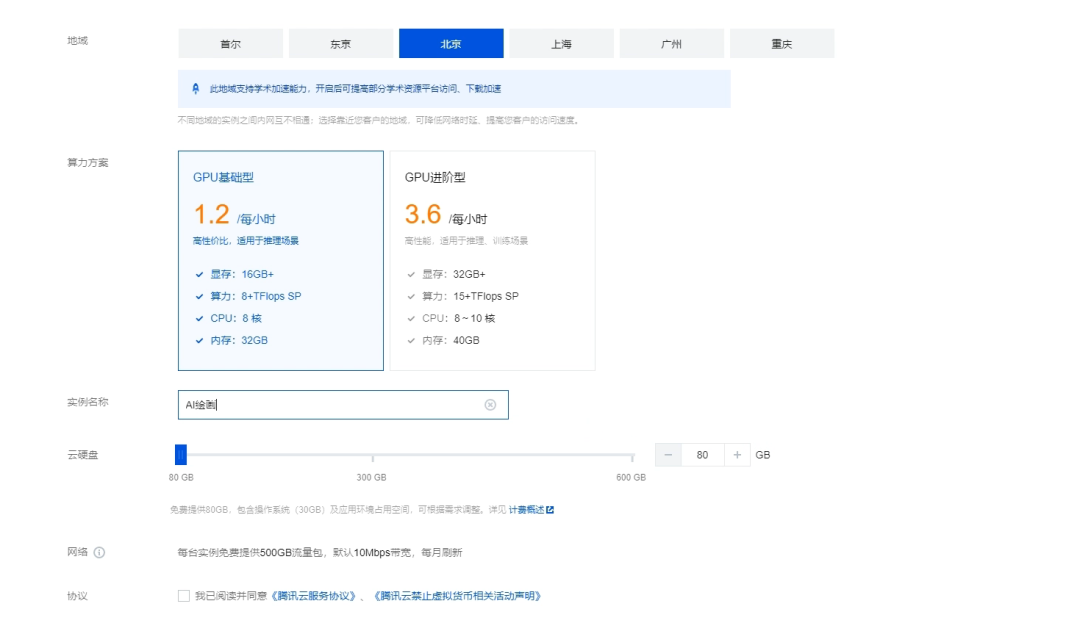This screenshot has width=1080, height=623.
Task: Select the 上海 region
Action: pos(561,43)
